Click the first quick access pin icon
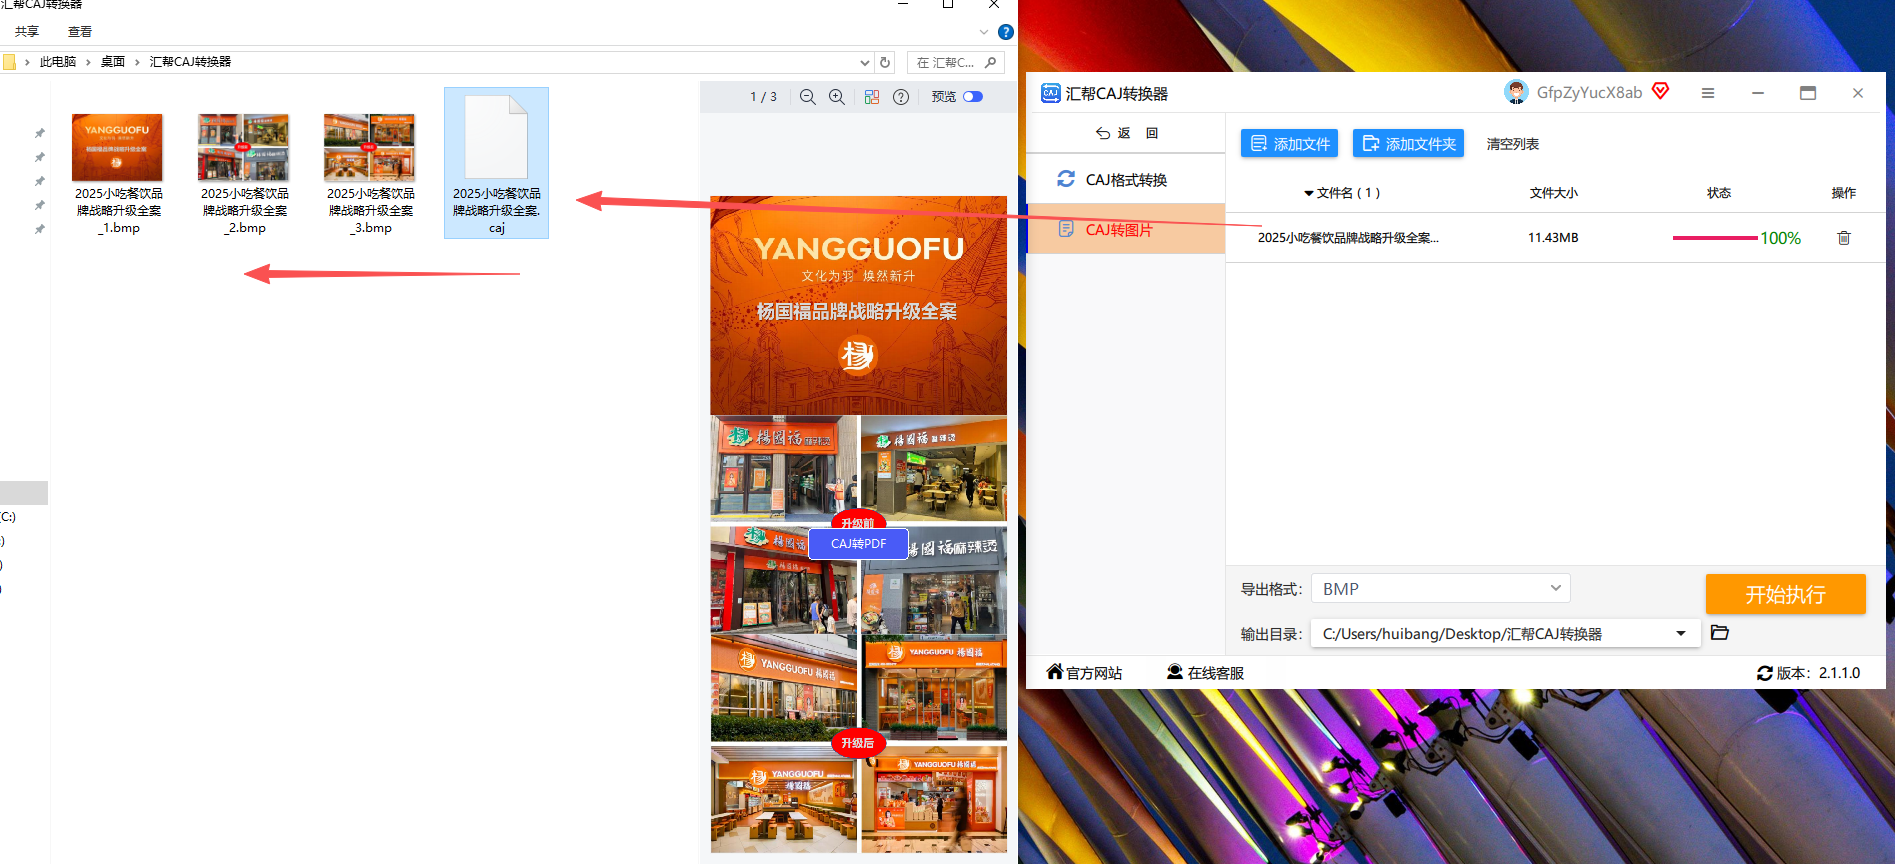The width and height of the screenshot is (1895, 864). [40, 133]
